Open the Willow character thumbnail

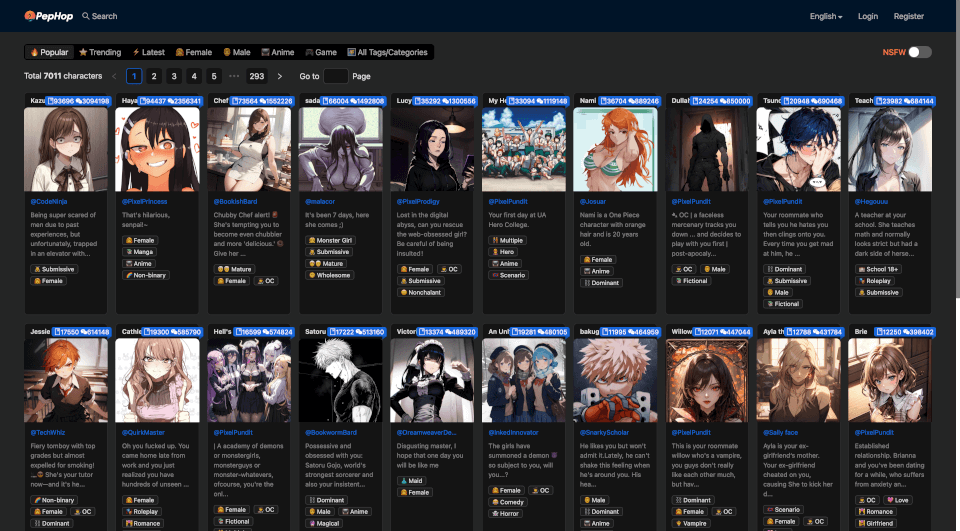tap(707, 380)
